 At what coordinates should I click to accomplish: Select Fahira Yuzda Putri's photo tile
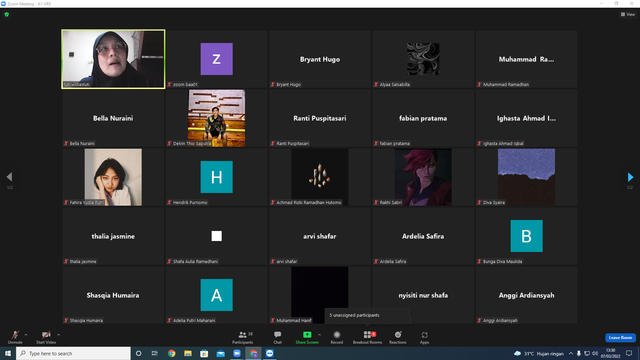pos(113,177)
